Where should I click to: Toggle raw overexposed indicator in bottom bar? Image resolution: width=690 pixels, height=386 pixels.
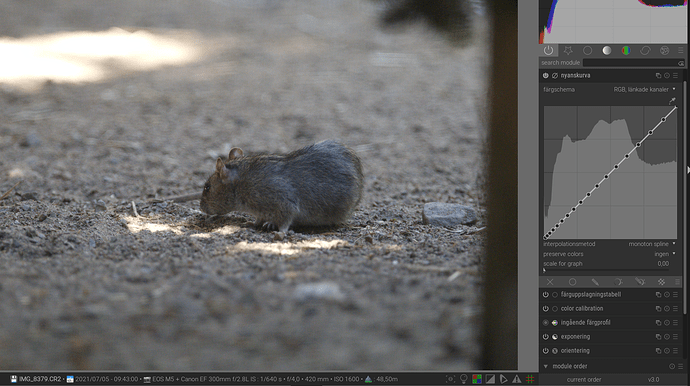pos(477,379)
